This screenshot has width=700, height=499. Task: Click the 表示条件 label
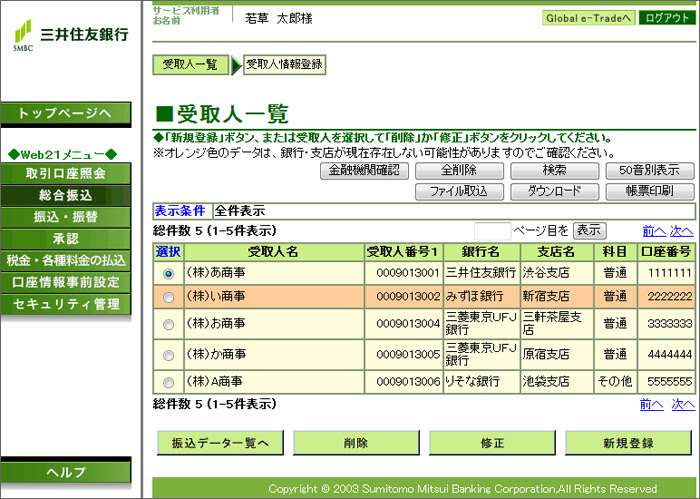point(180,211)
